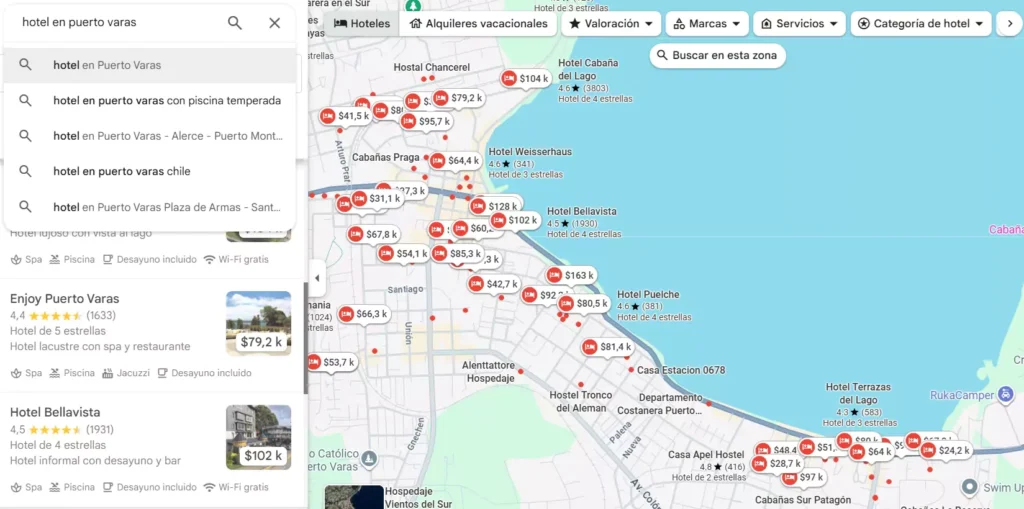Click the $163 k map marker
The image size is (1024, 509).
point(571,276)
